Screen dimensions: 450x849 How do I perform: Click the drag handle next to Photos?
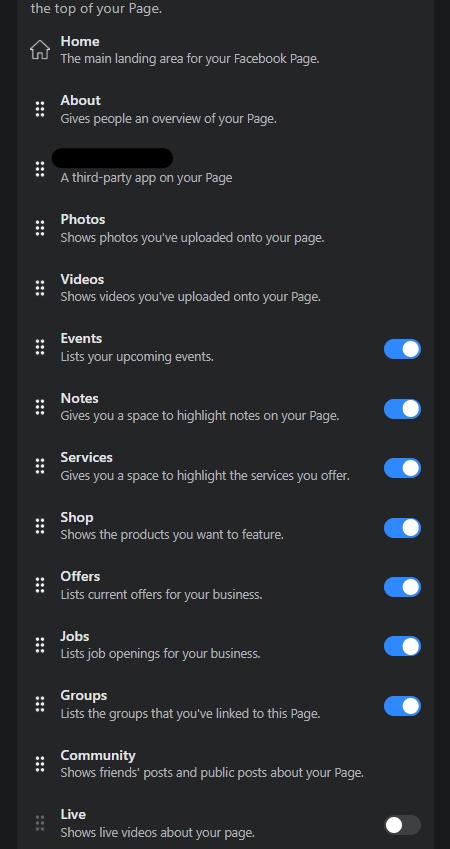tap(40, 228)
